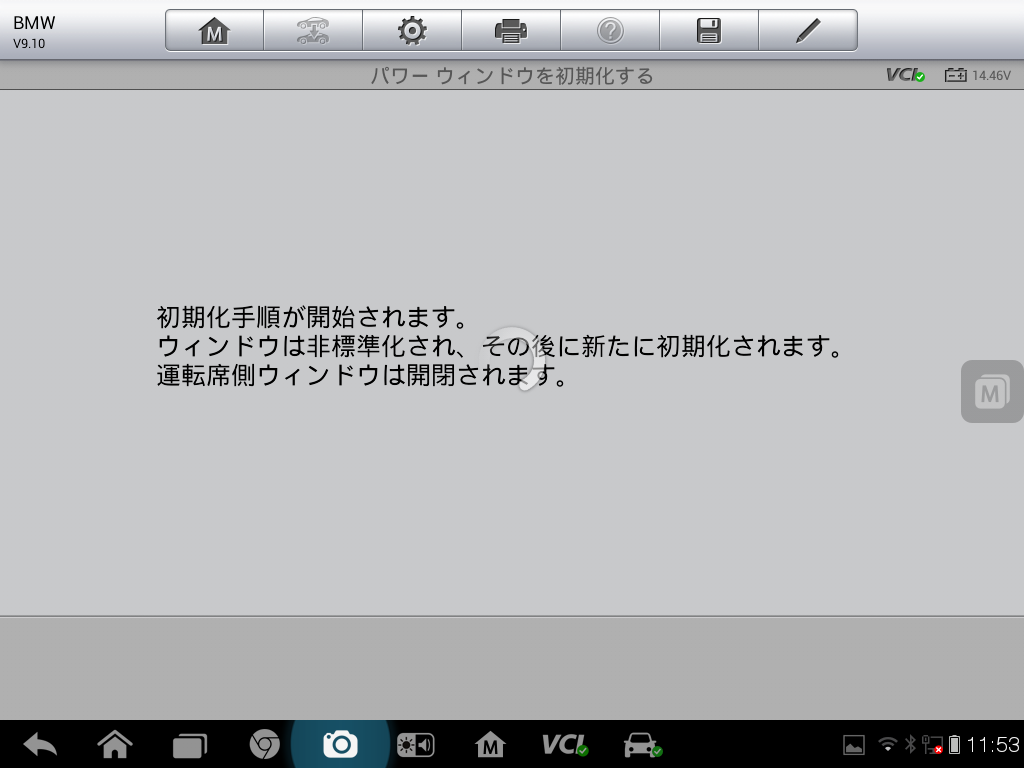This screenshot has height=768, width=1024.
Task: Open the MaxiSys M icon in navigation bar
Action: (490, 743)
